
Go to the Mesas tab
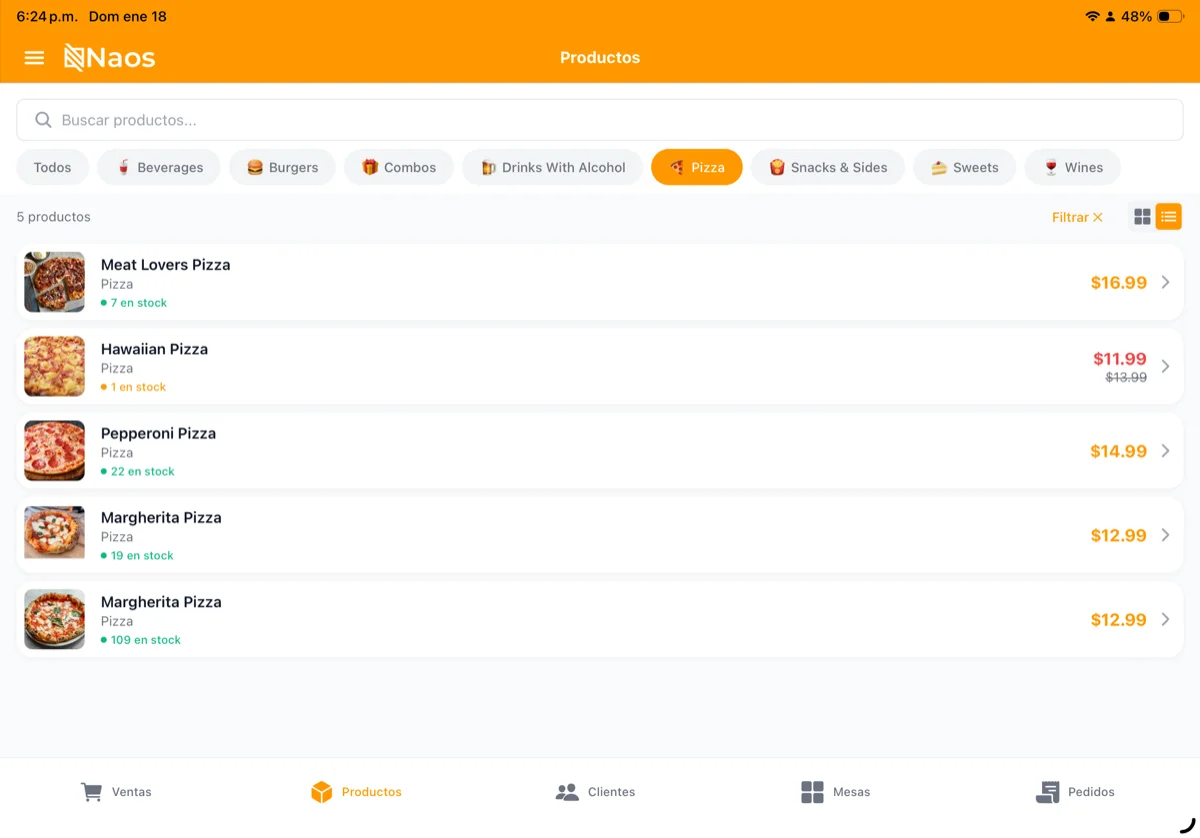[835, 792]
